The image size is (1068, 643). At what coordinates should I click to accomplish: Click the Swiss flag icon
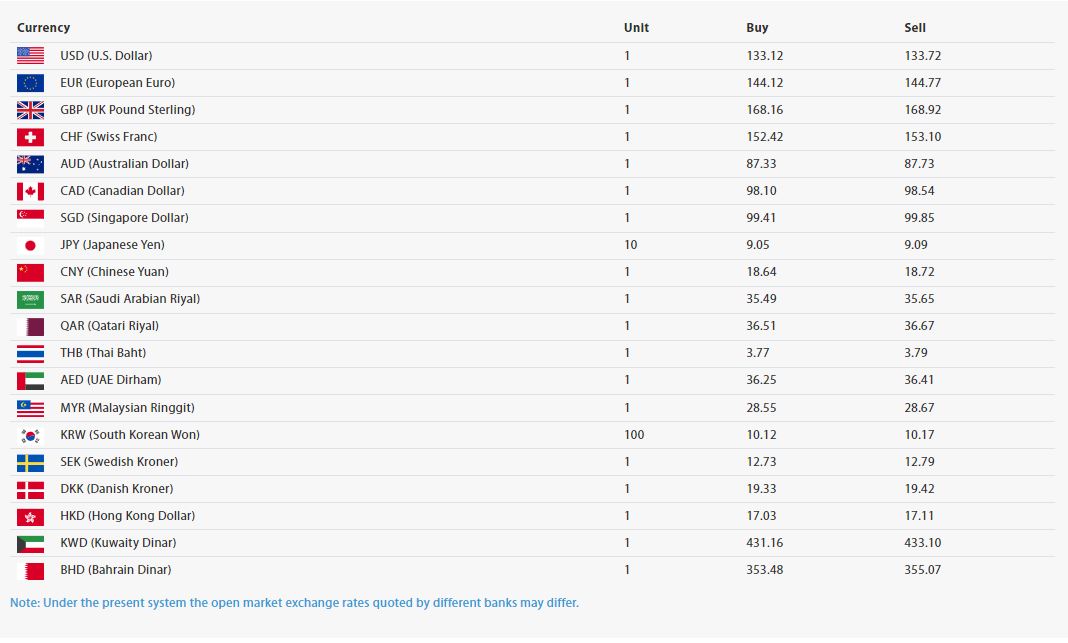click(x=30, y=137)
